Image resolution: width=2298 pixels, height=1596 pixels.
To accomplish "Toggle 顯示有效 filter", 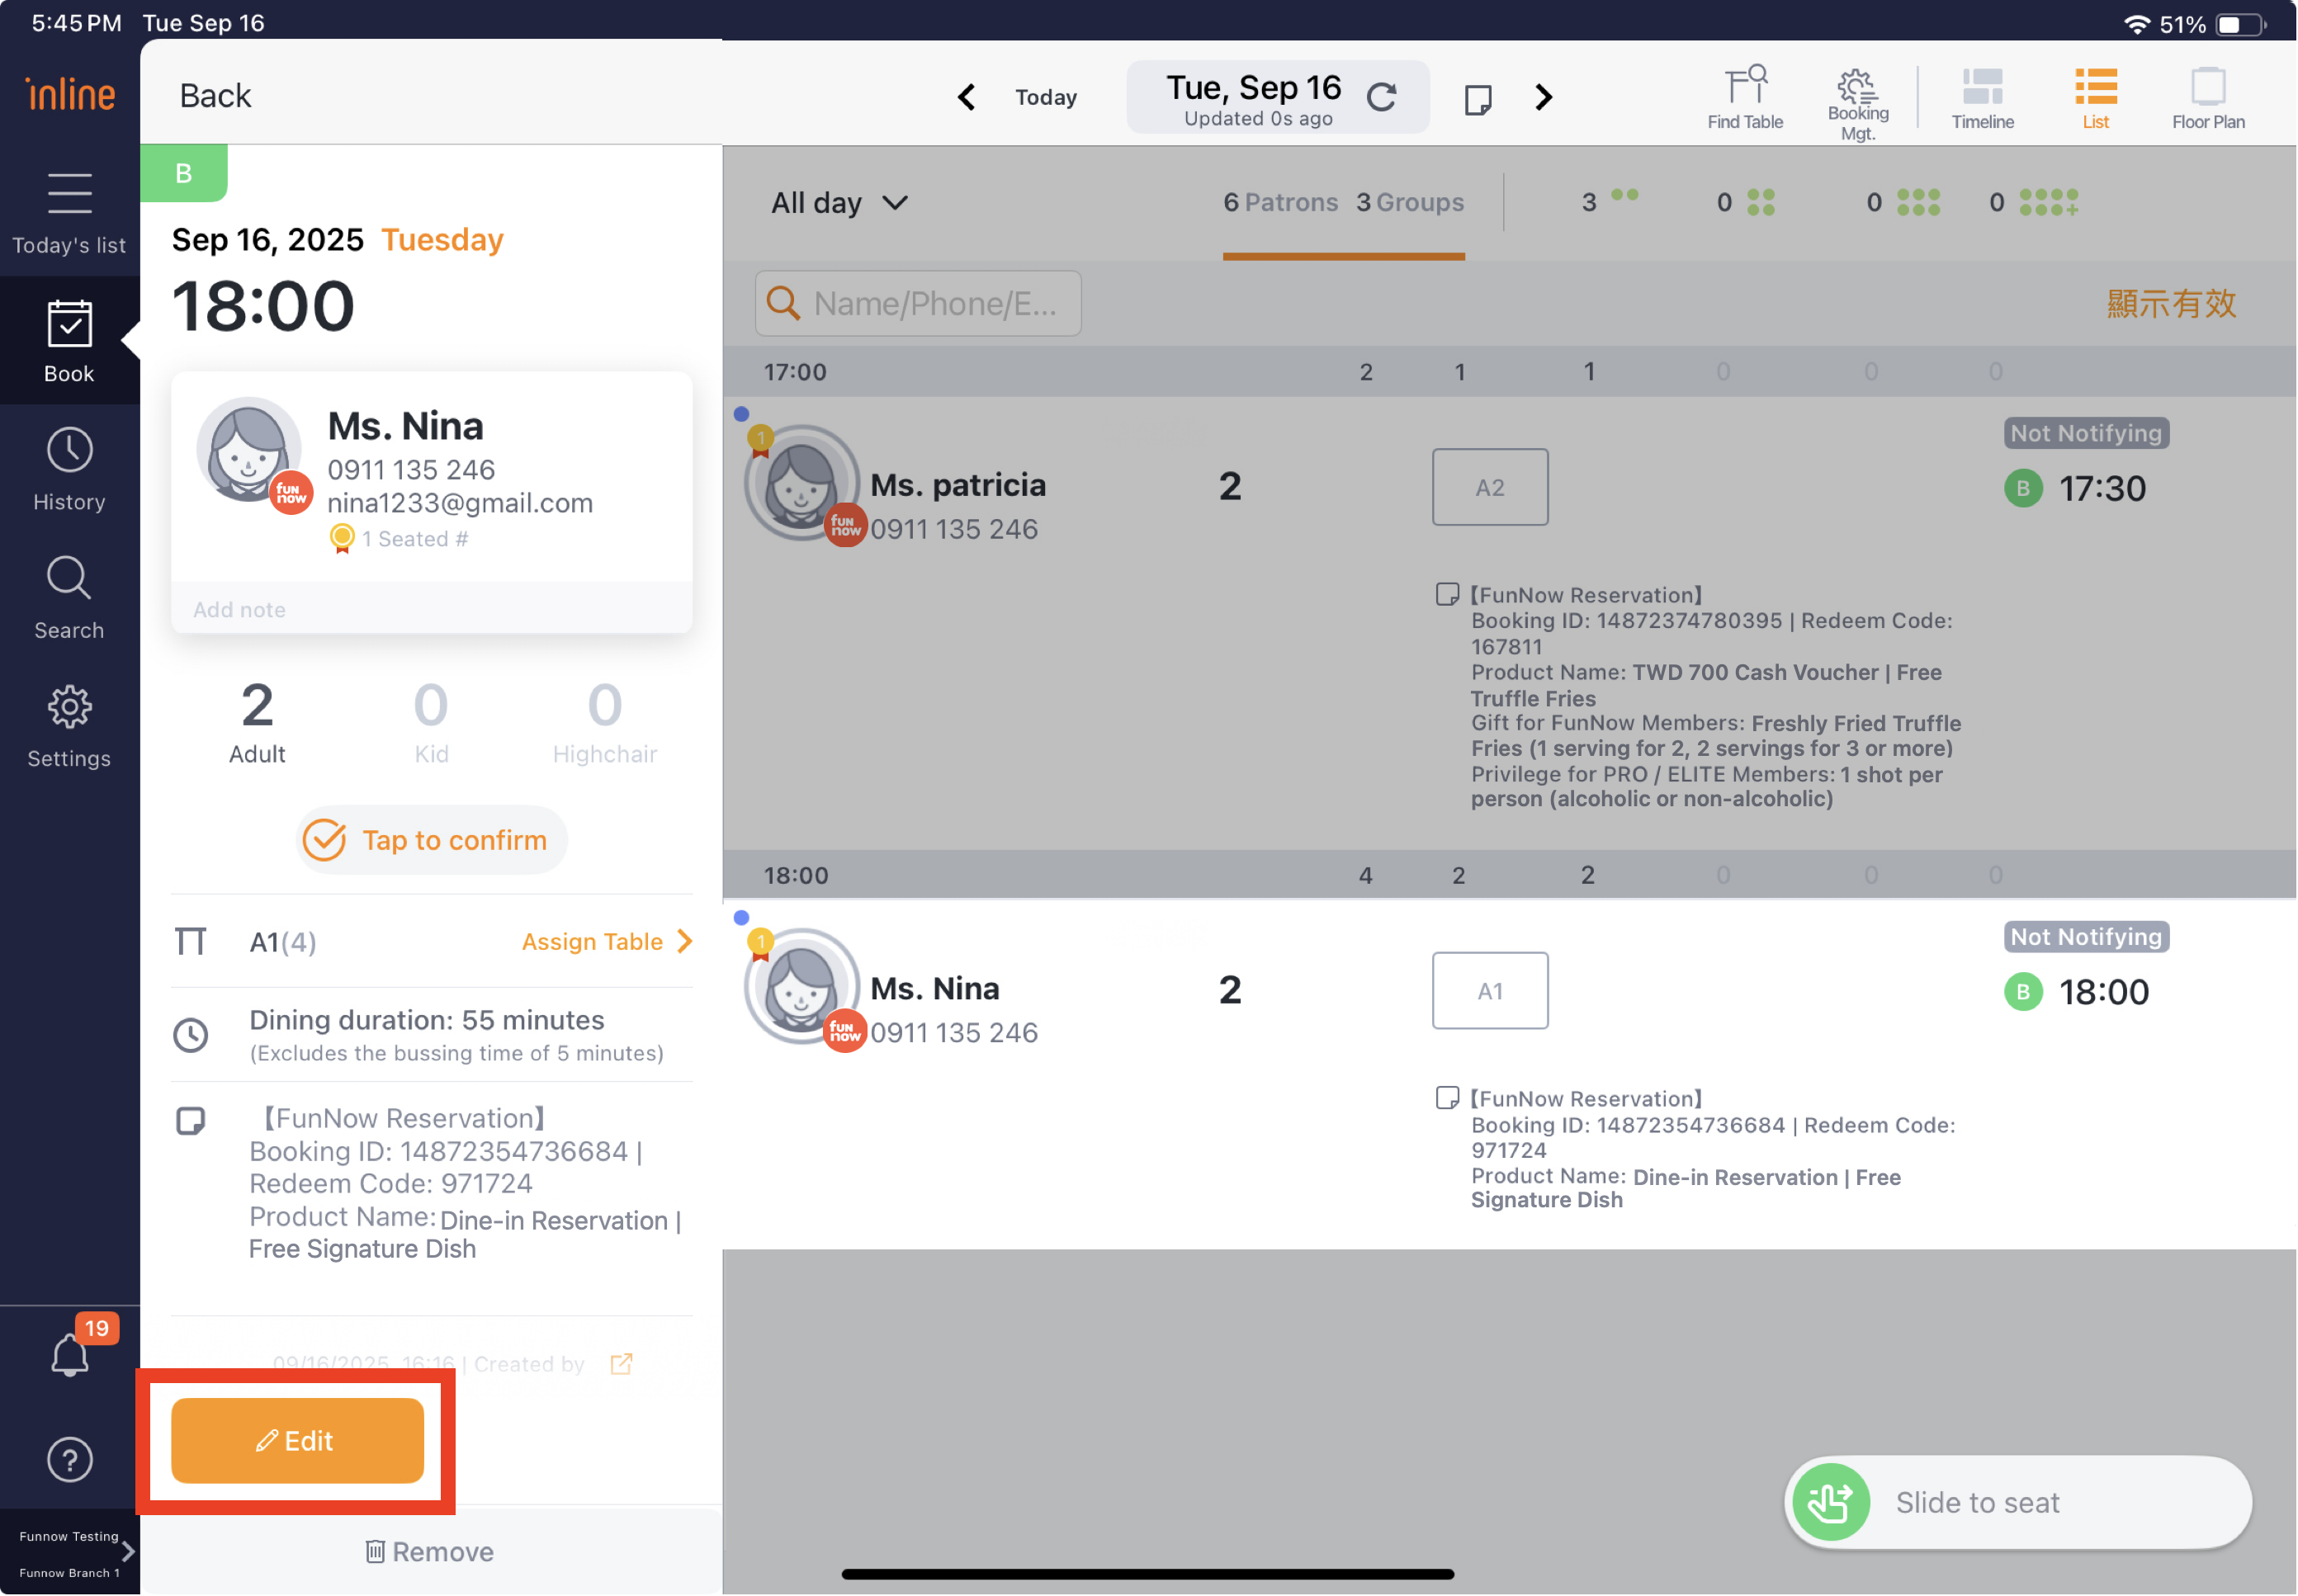I will [2170, 304].
